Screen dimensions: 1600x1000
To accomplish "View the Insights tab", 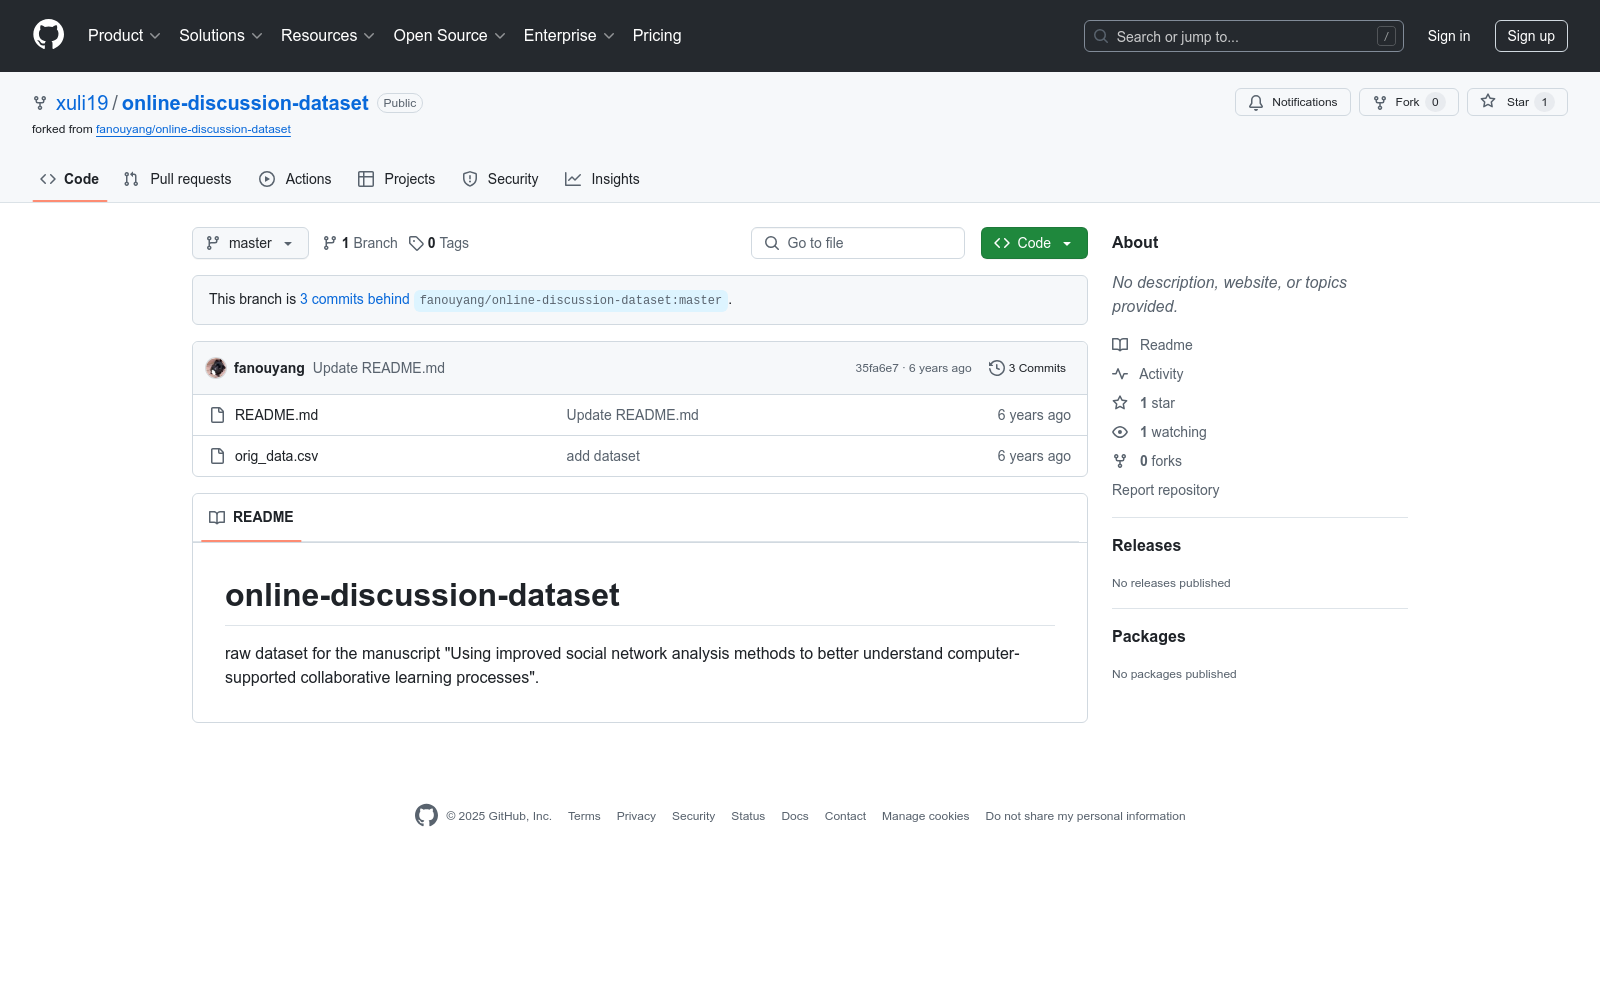I will [x=602, y=179].
